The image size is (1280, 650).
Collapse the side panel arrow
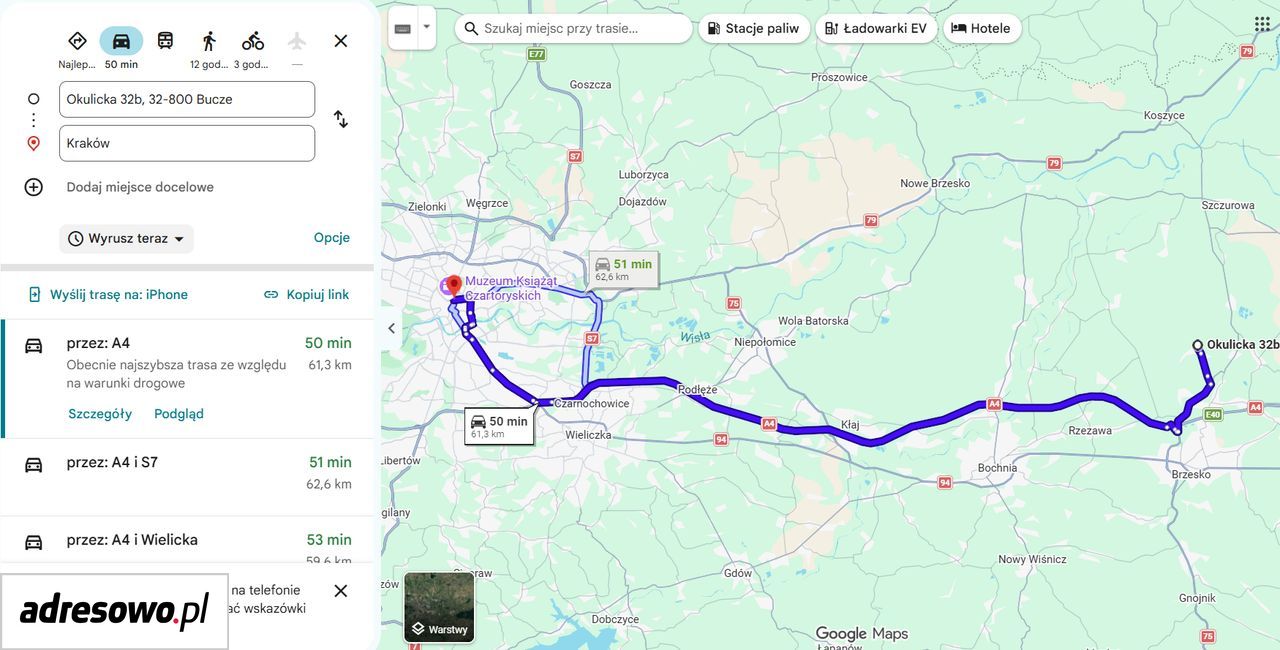pyautogui.click(x=391, y=328)
